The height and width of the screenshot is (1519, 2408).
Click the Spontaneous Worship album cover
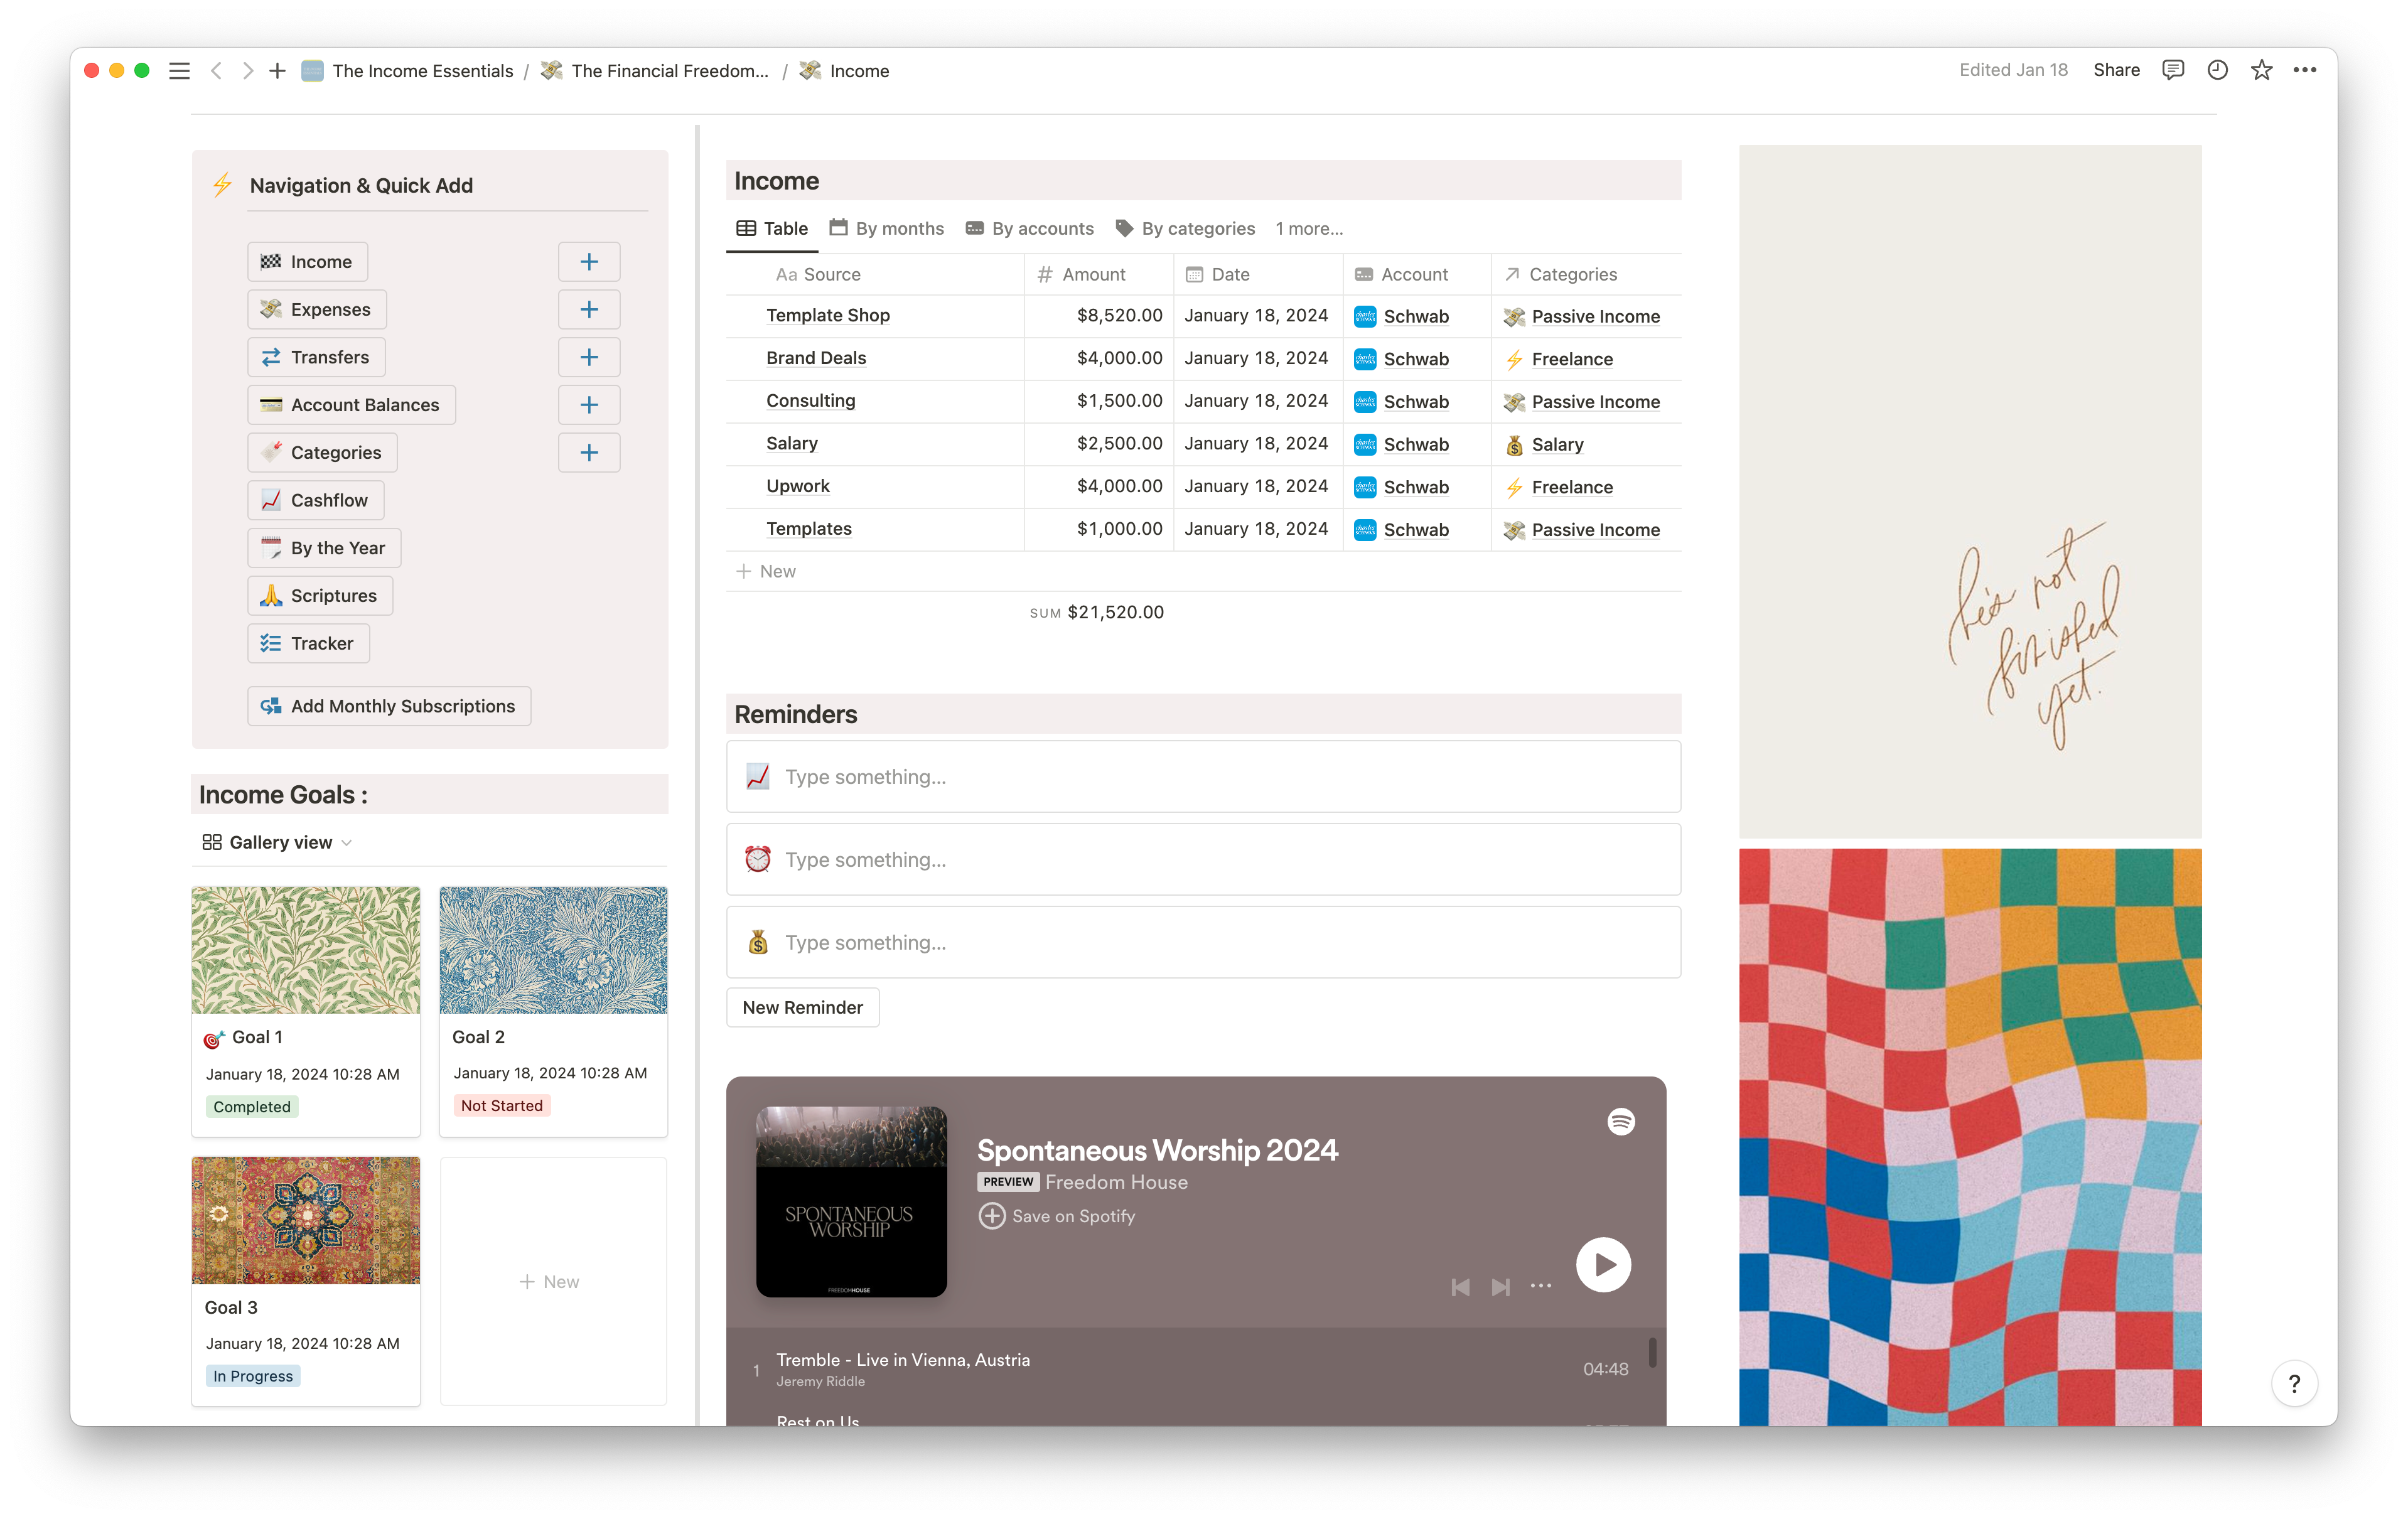pos(851,1202)
